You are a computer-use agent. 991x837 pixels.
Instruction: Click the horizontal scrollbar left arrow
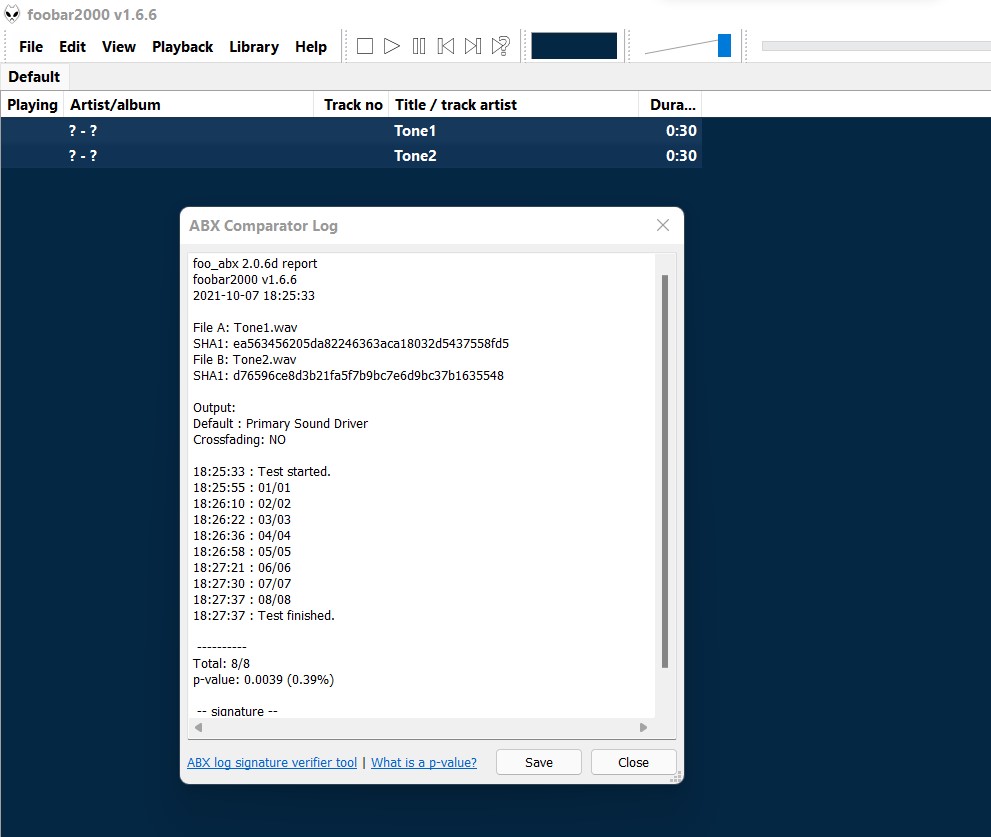click(x=198, y=727)
